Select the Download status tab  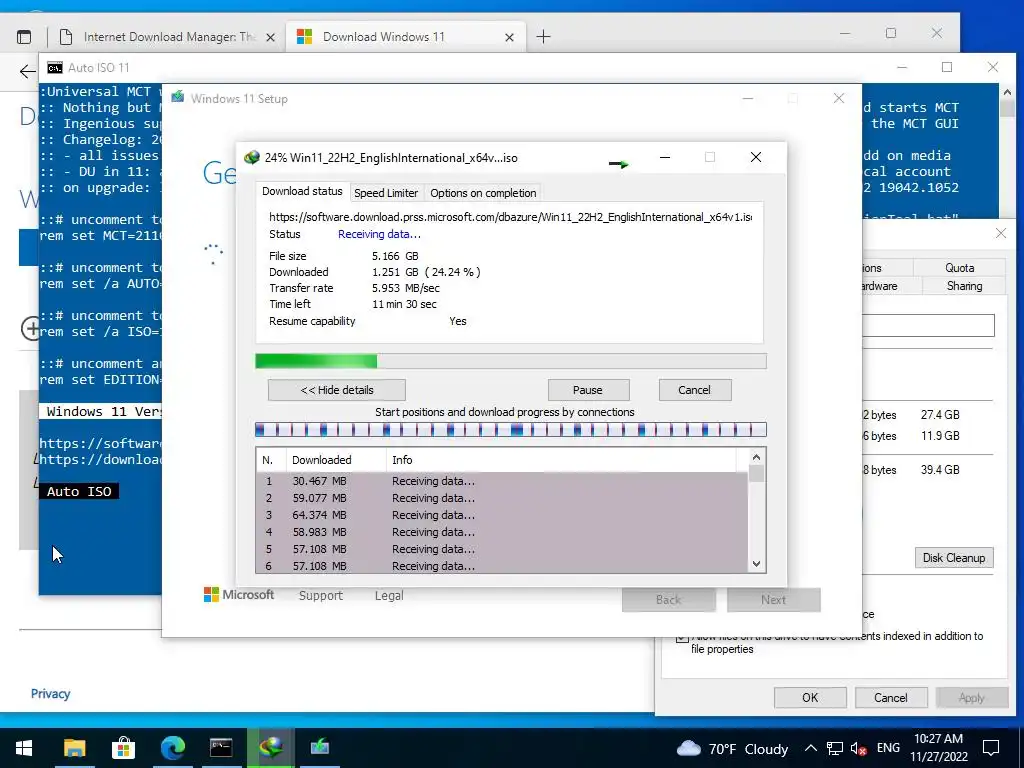pos(302,191)
